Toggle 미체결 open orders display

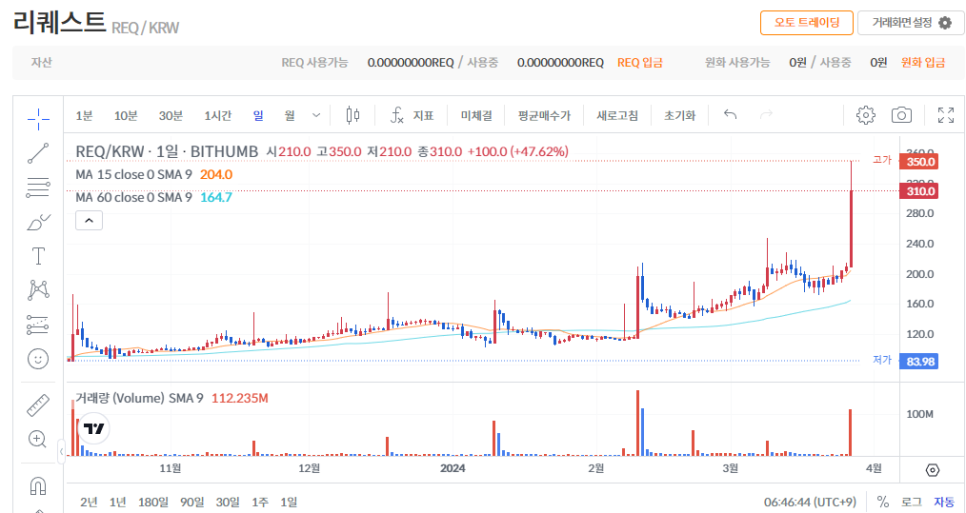pyautogui.click(x=477, y=116)
